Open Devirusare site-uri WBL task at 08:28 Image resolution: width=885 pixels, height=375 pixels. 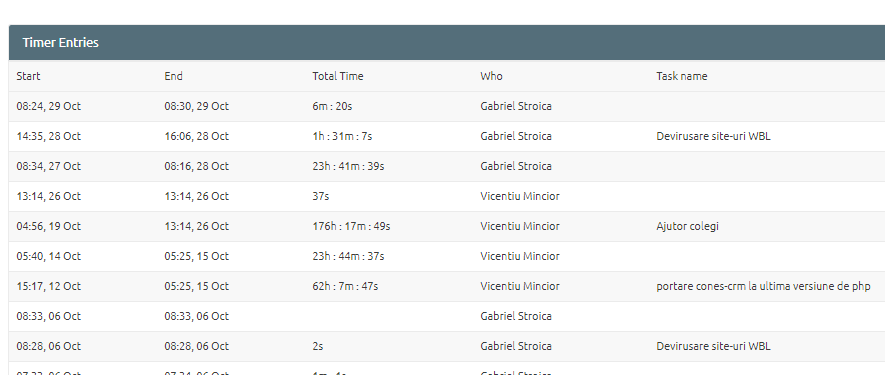tap(713, 346)
